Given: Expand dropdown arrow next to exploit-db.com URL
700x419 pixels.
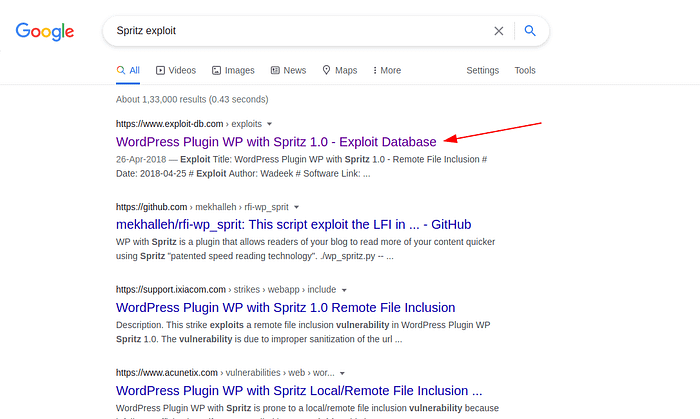Looking at the screenshot, I should [269, 124].
